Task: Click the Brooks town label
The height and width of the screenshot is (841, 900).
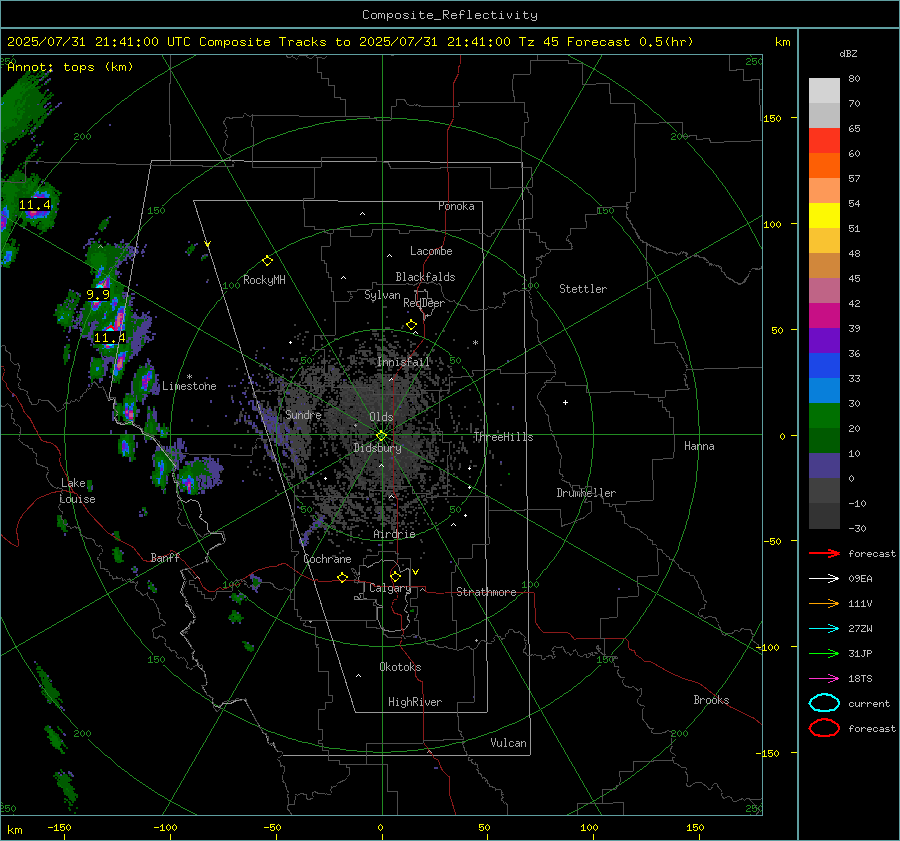Action: click(711, 700)
